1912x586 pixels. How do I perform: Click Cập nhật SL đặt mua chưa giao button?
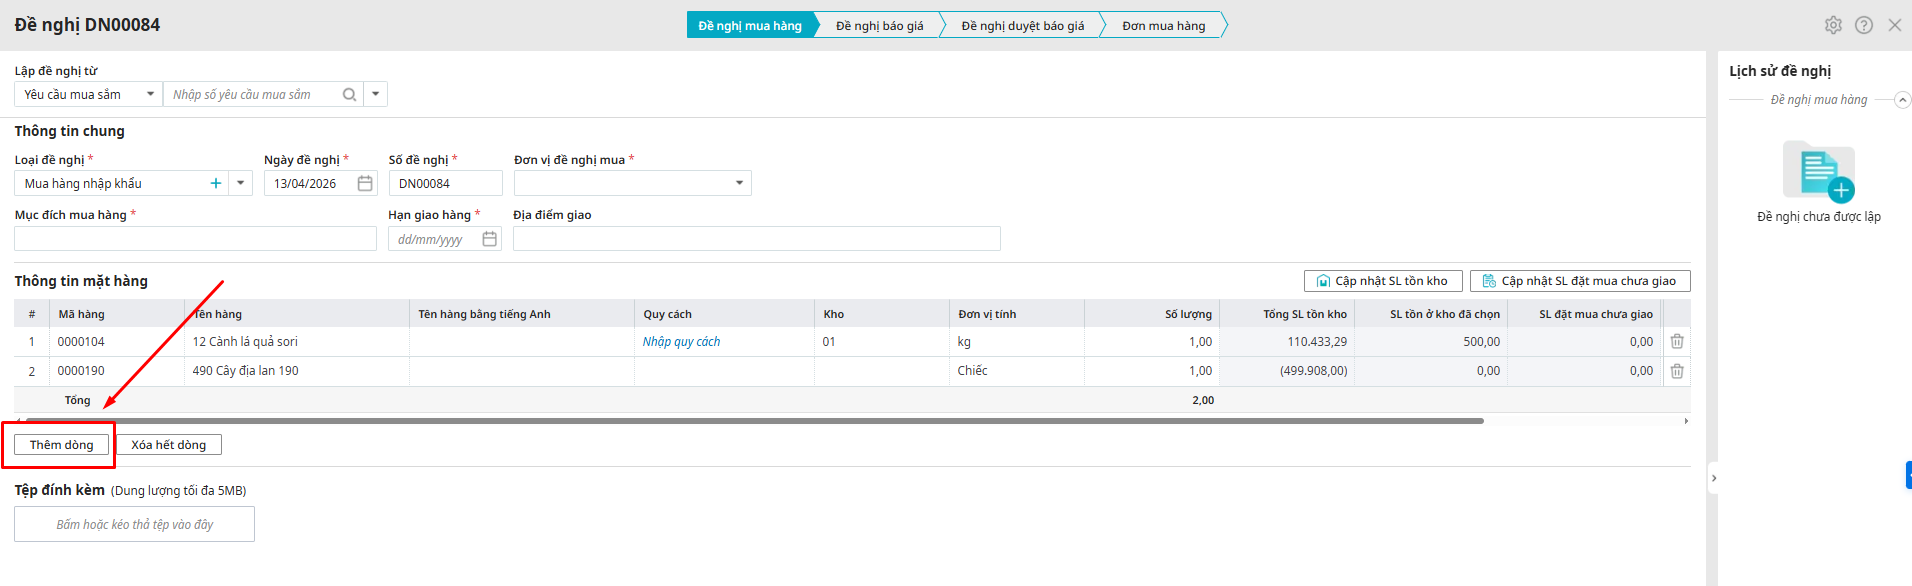click(1580, 281)
